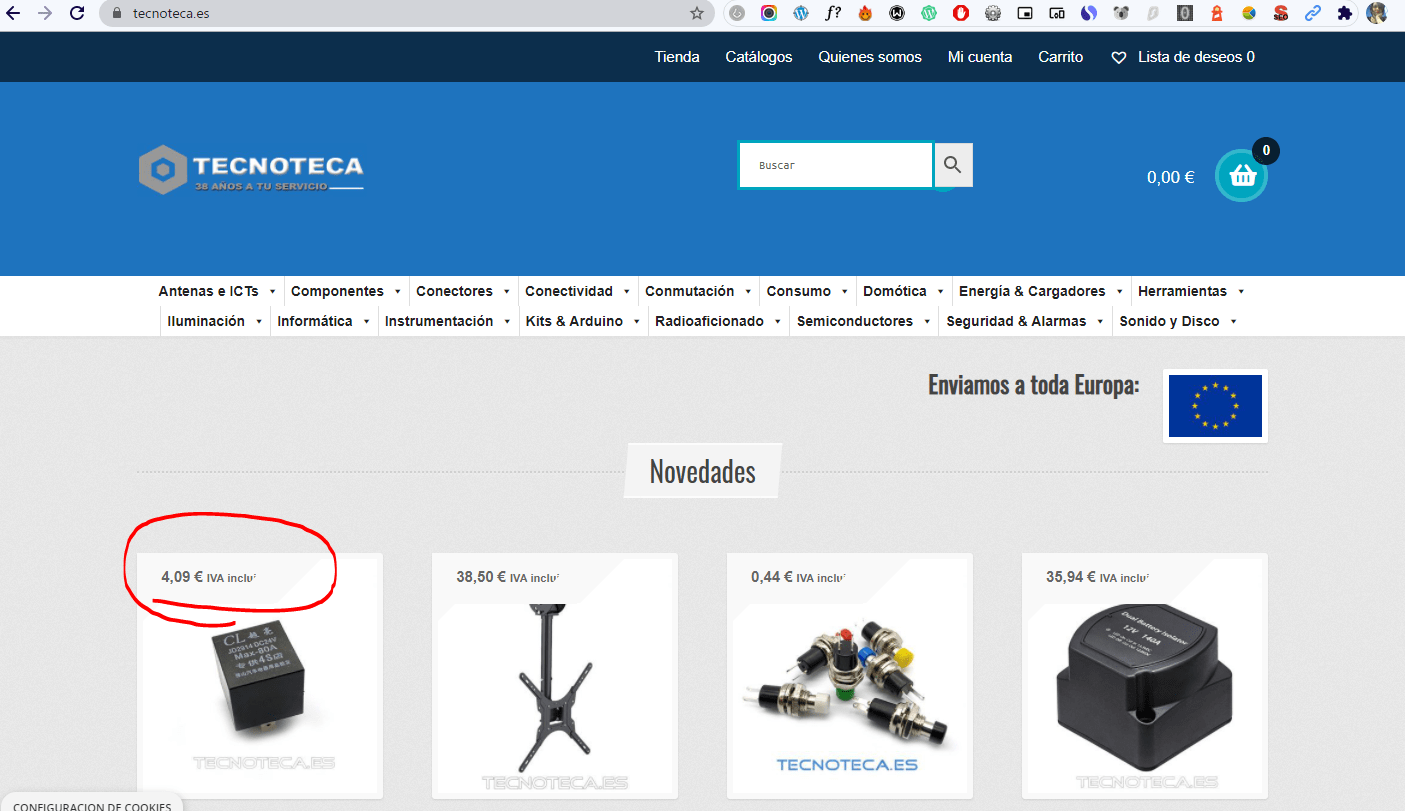1405x811 pixels.
Task: Click the wishlist heart icon
Action: 1119,58
